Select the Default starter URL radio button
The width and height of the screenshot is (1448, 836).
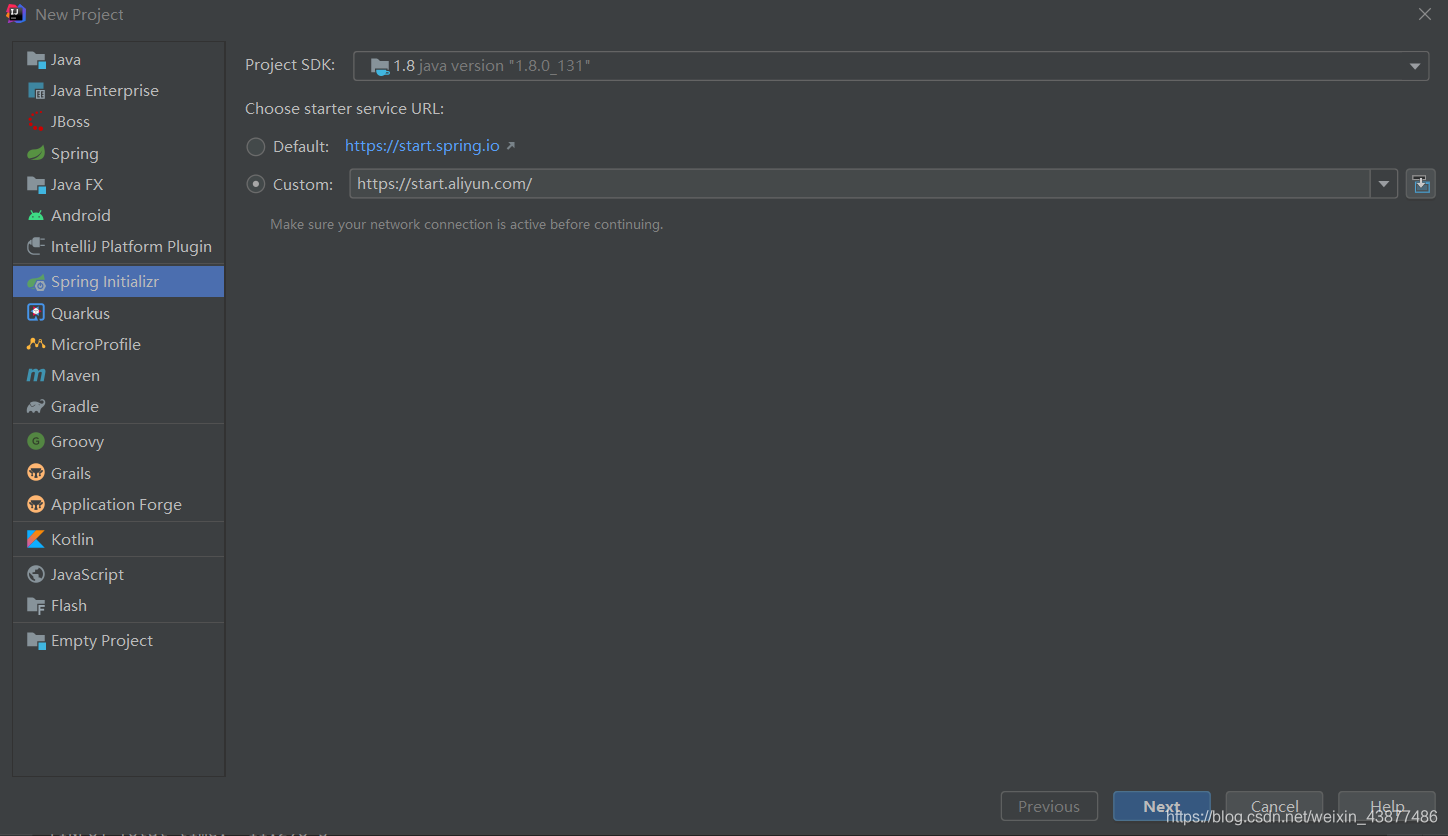click(x=256, y=147)
